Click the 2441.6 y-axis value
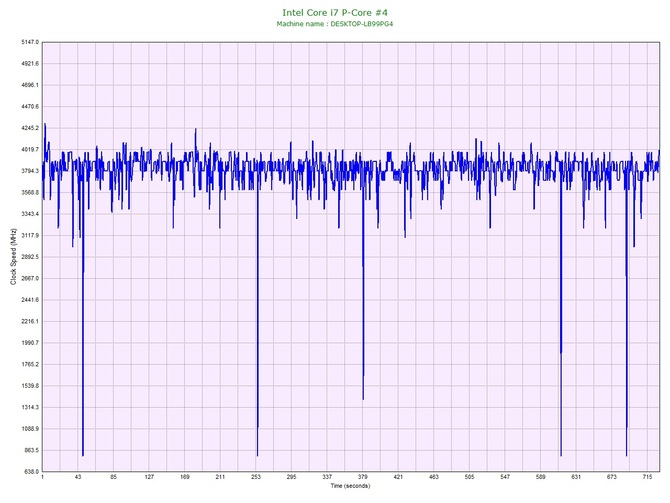The image size is (670, 503). 30,300
